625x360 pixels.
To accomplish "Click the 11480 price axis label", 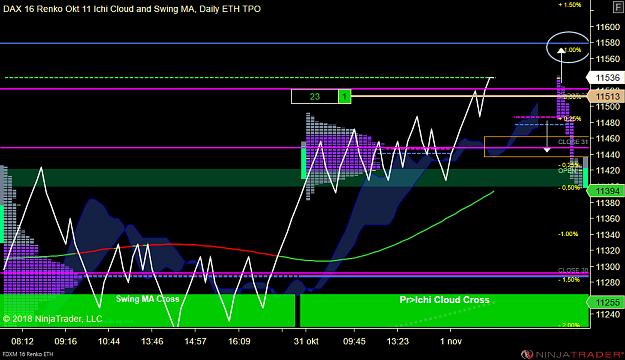I will [x=608, y=123].
